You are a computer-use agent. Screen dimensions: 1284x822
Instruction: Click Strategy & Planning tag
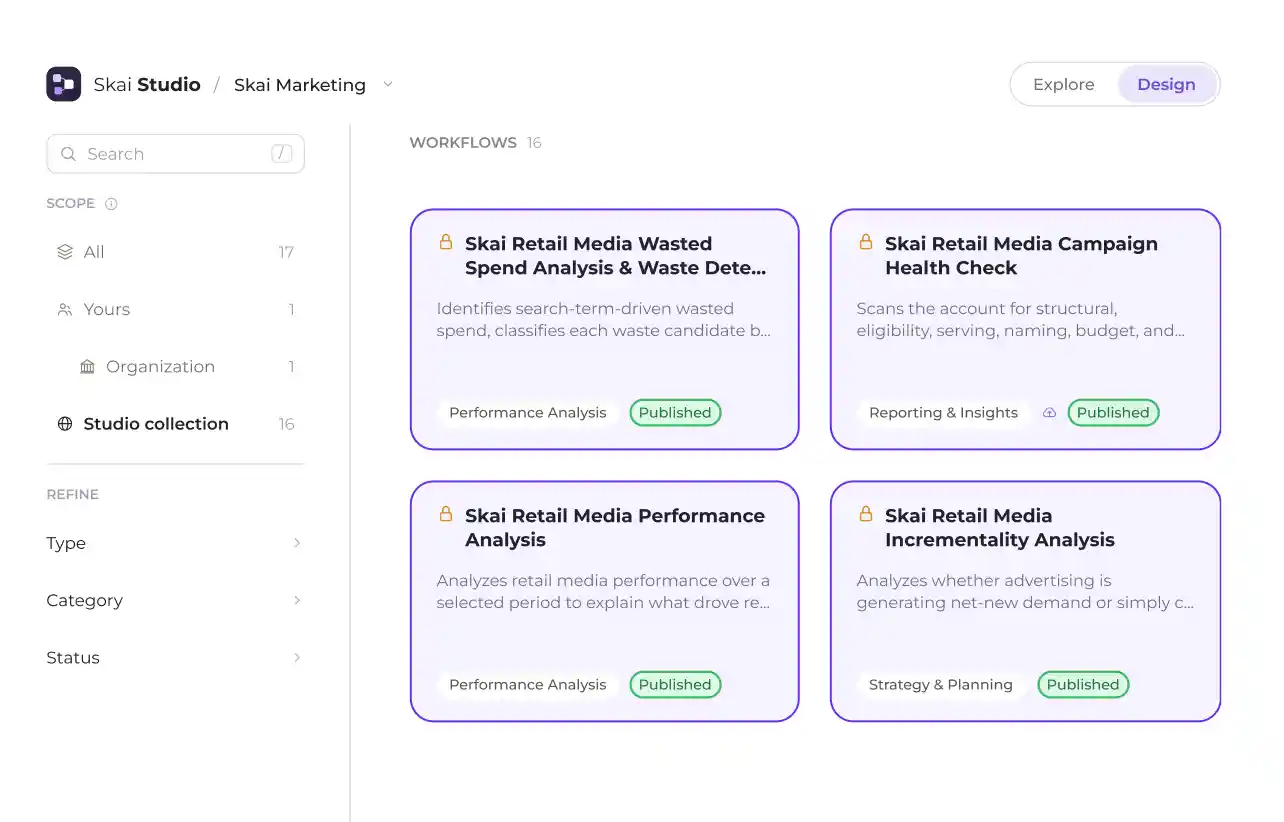(941, 685)
